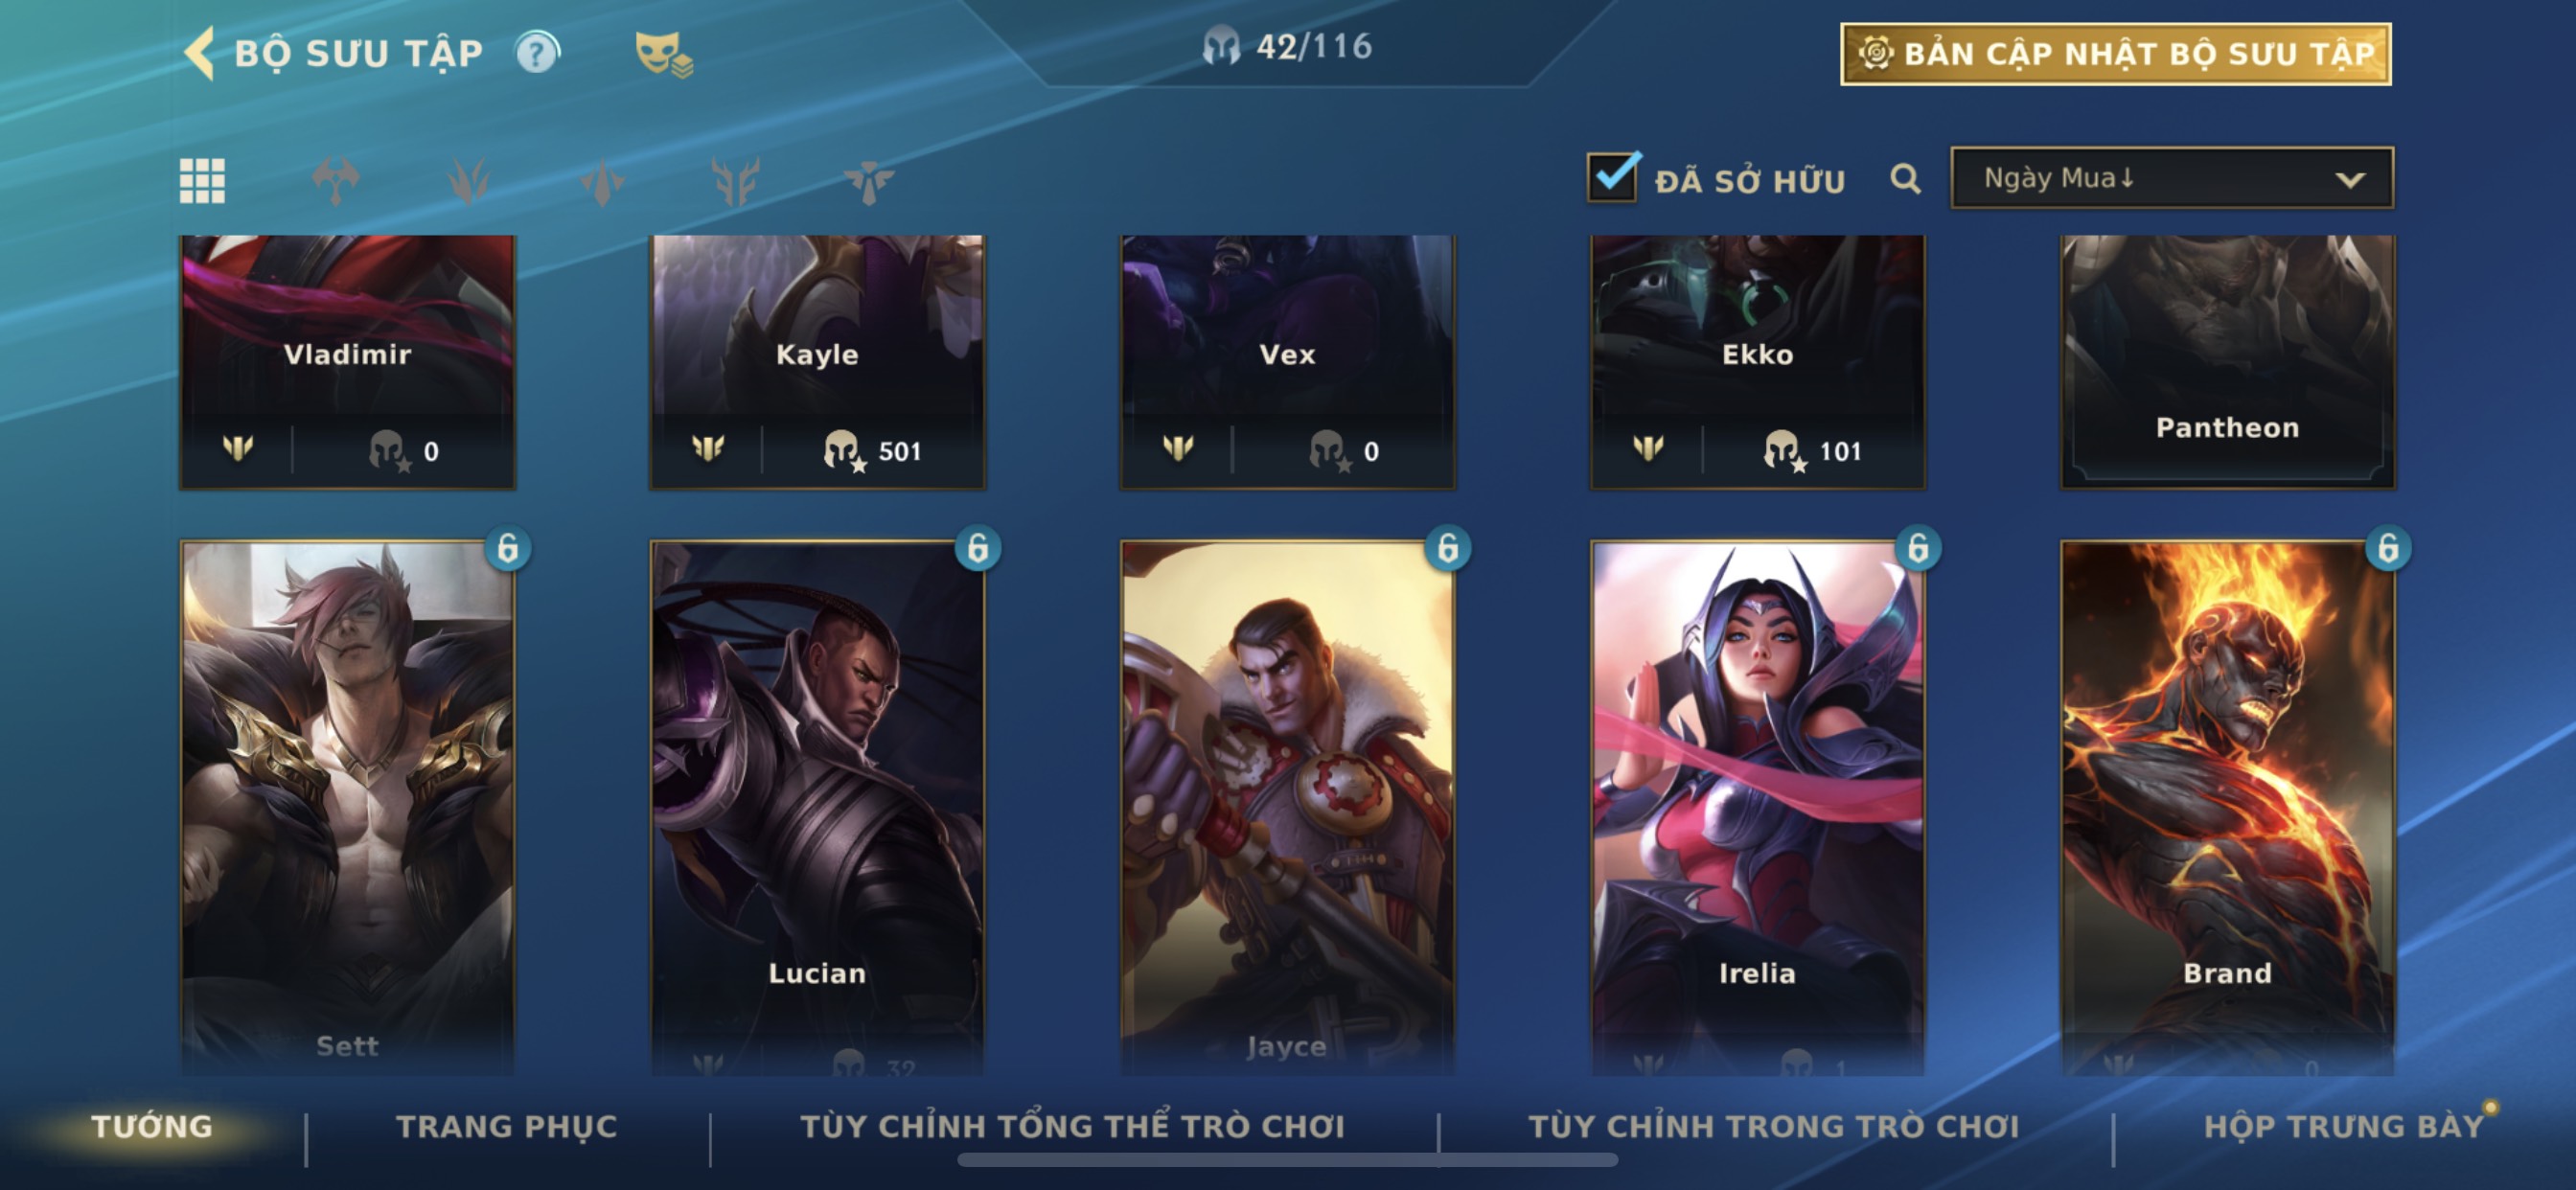Open the Ngày Mua sort dropdown
2576x1190 pixels.
(x=2172, y=178)
